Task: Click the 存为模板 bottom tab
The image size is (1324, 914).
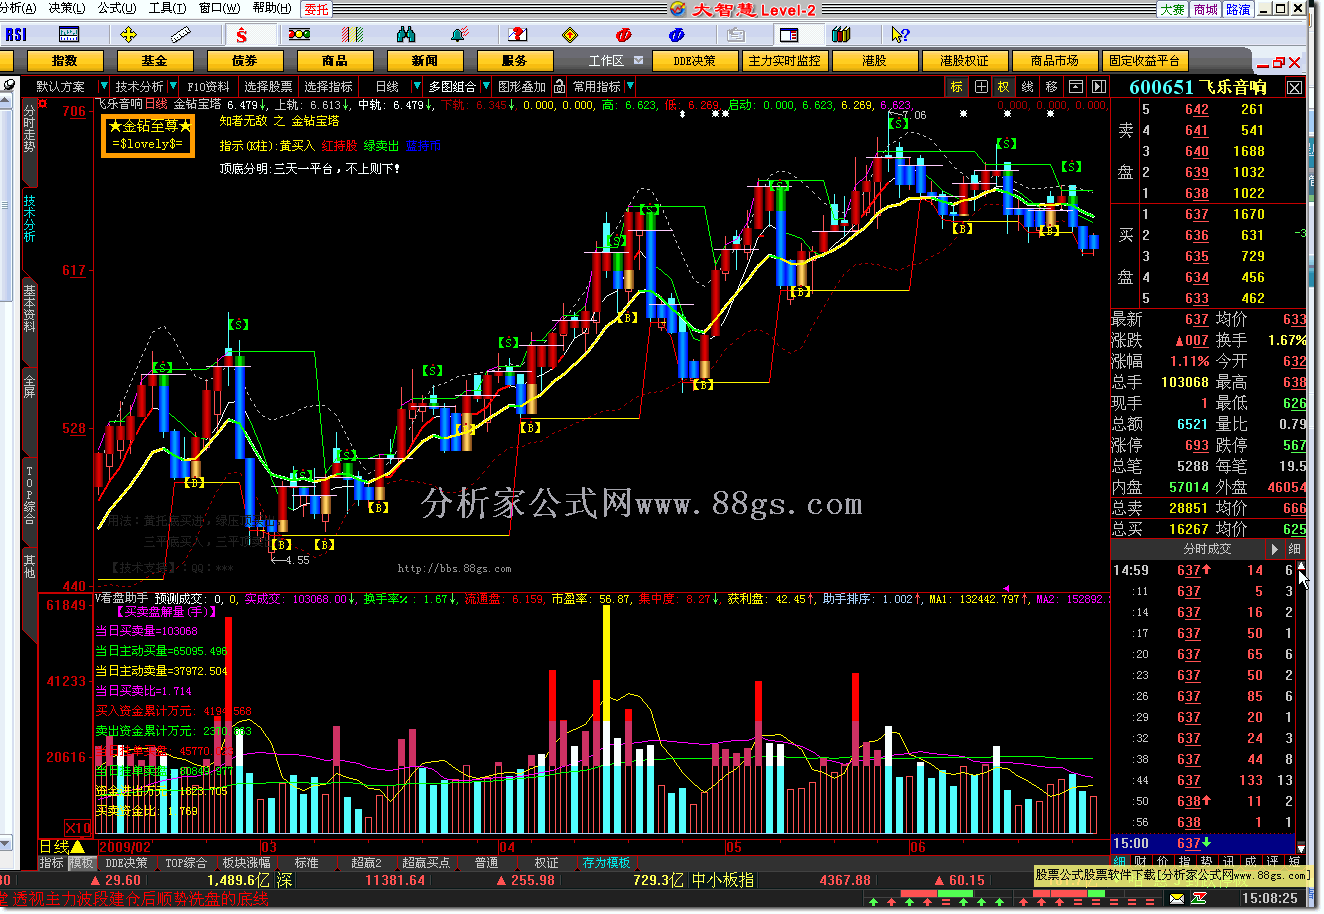Action: (607, 863)
